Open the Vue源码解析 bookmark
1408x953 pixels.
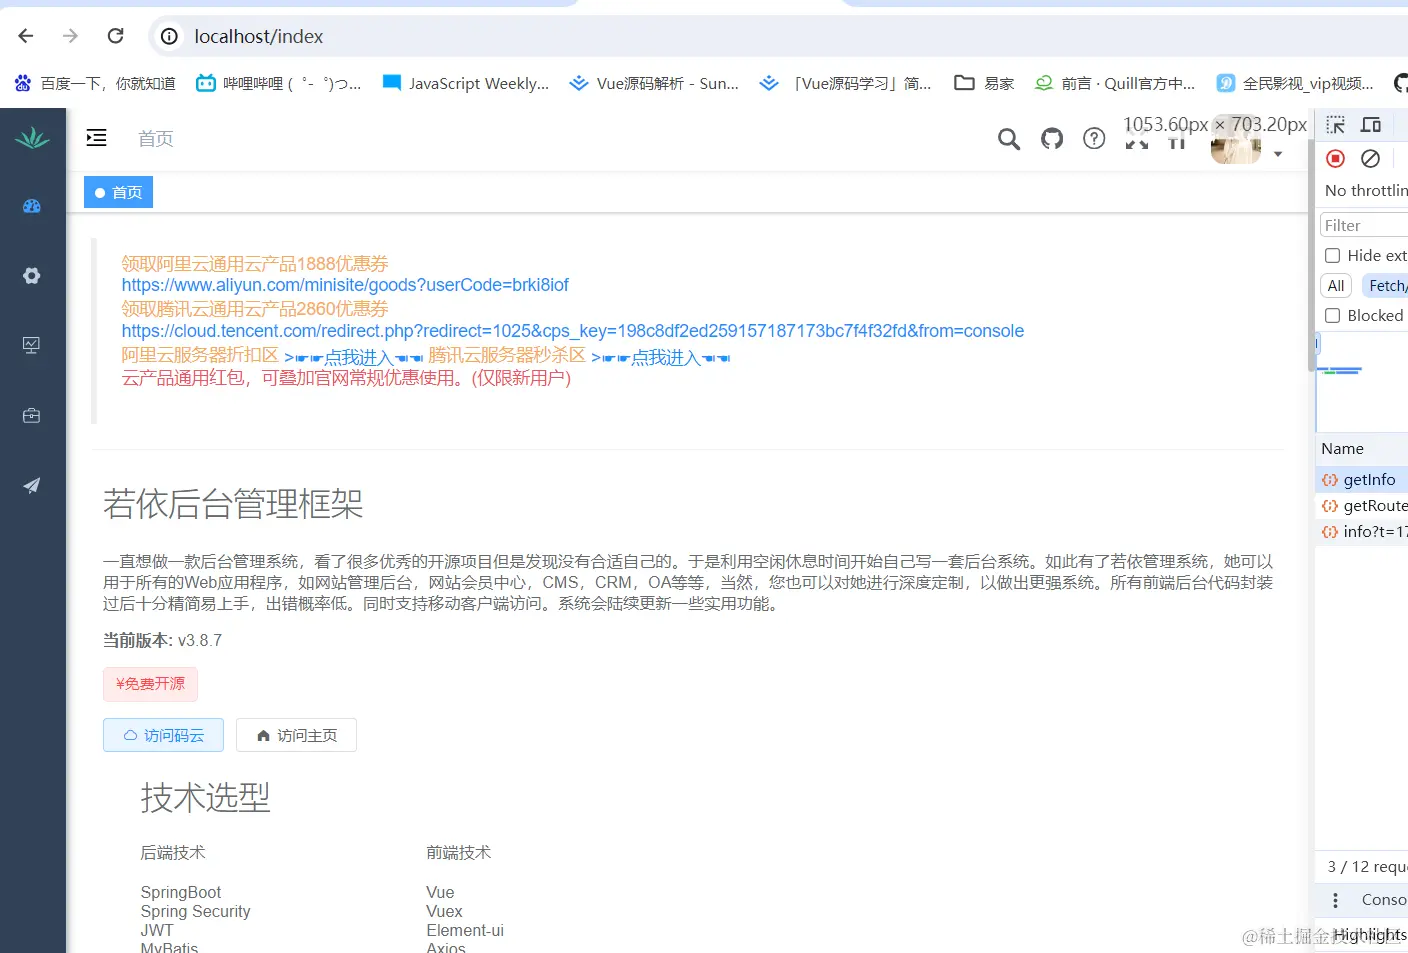click(654, 83)
